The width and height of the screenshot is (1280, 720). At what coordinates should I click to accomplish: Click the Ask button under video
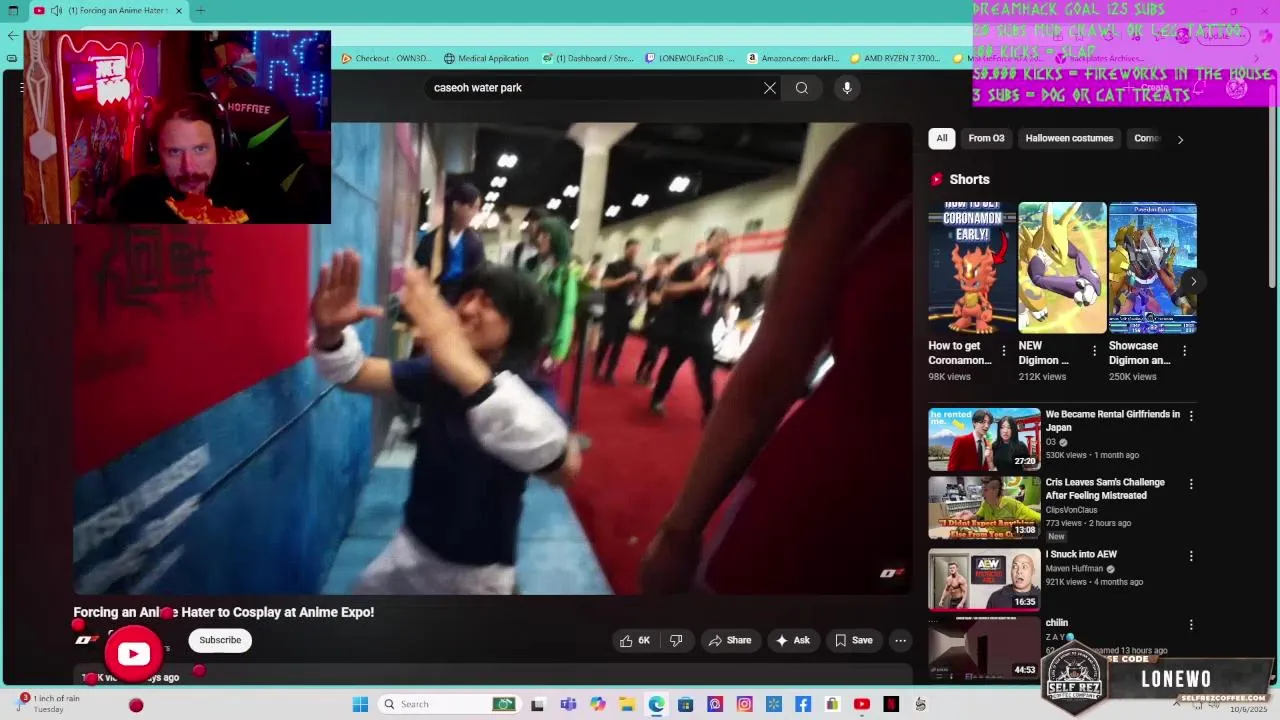coord(792,640)
